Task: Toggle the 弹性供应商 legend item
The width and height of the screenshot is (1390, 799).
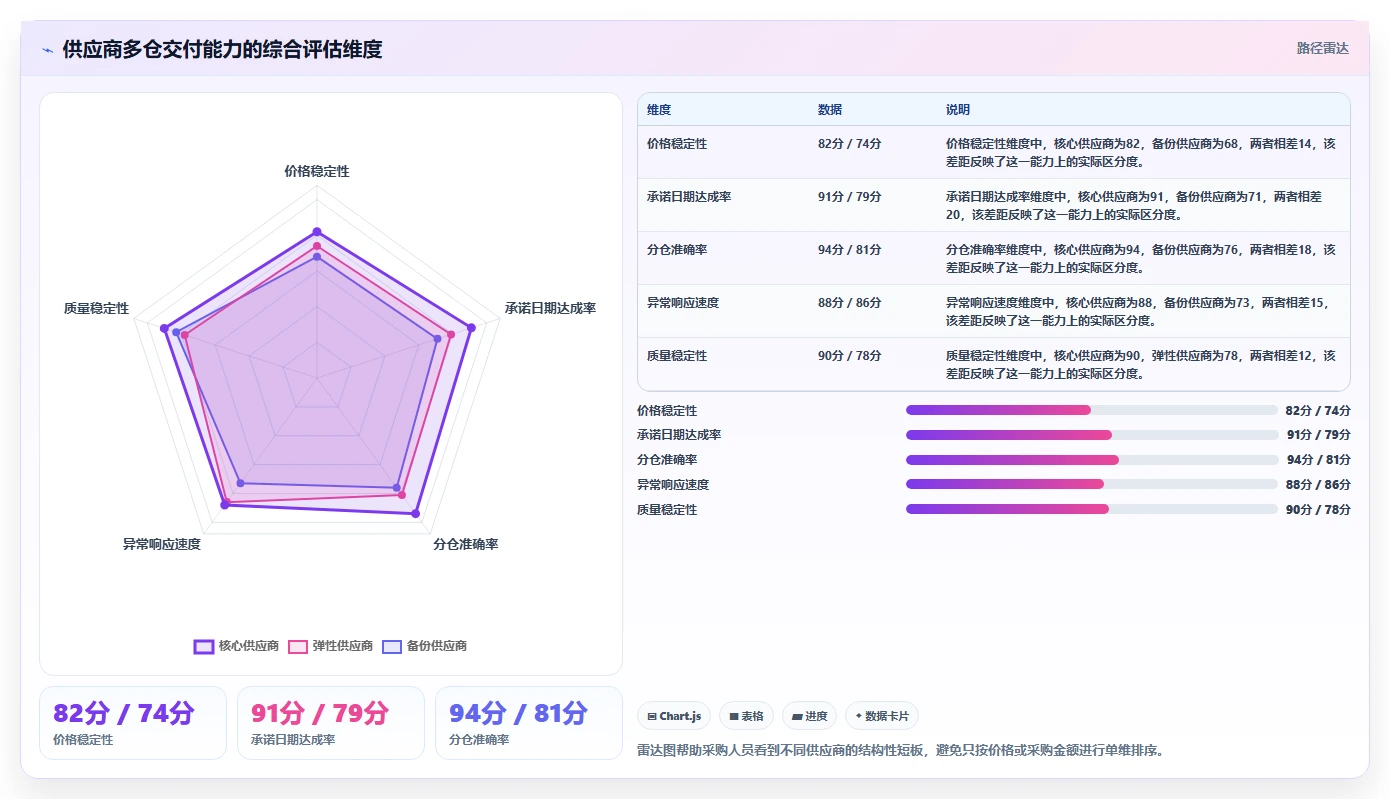Action: pos(330,646)
